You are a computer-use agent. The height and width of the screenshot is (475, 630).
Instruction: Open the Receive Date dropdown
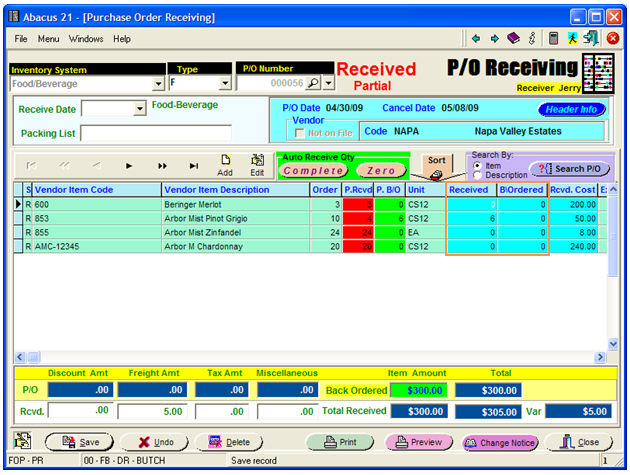point(139,108)
